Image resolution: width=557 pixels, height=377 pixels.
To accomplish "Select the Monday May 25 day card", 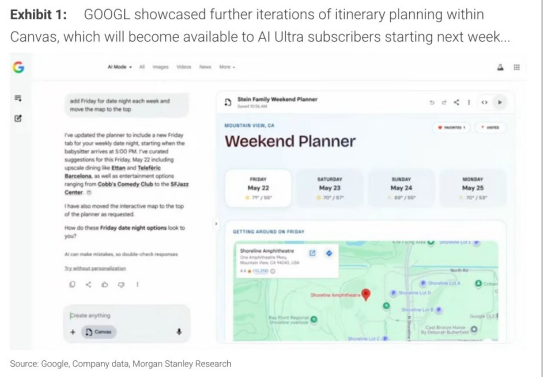I will coord(473,188).
